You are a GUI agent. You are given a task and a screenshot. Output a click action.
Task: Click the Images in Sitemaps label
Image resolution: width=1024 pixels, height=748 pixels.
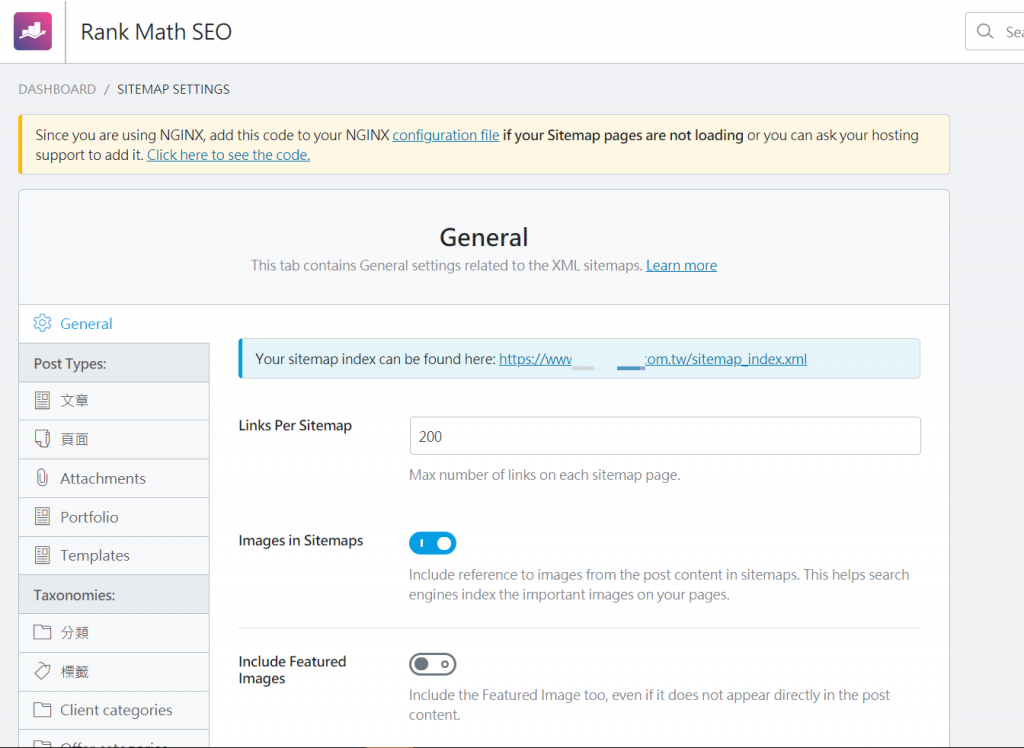300,540
